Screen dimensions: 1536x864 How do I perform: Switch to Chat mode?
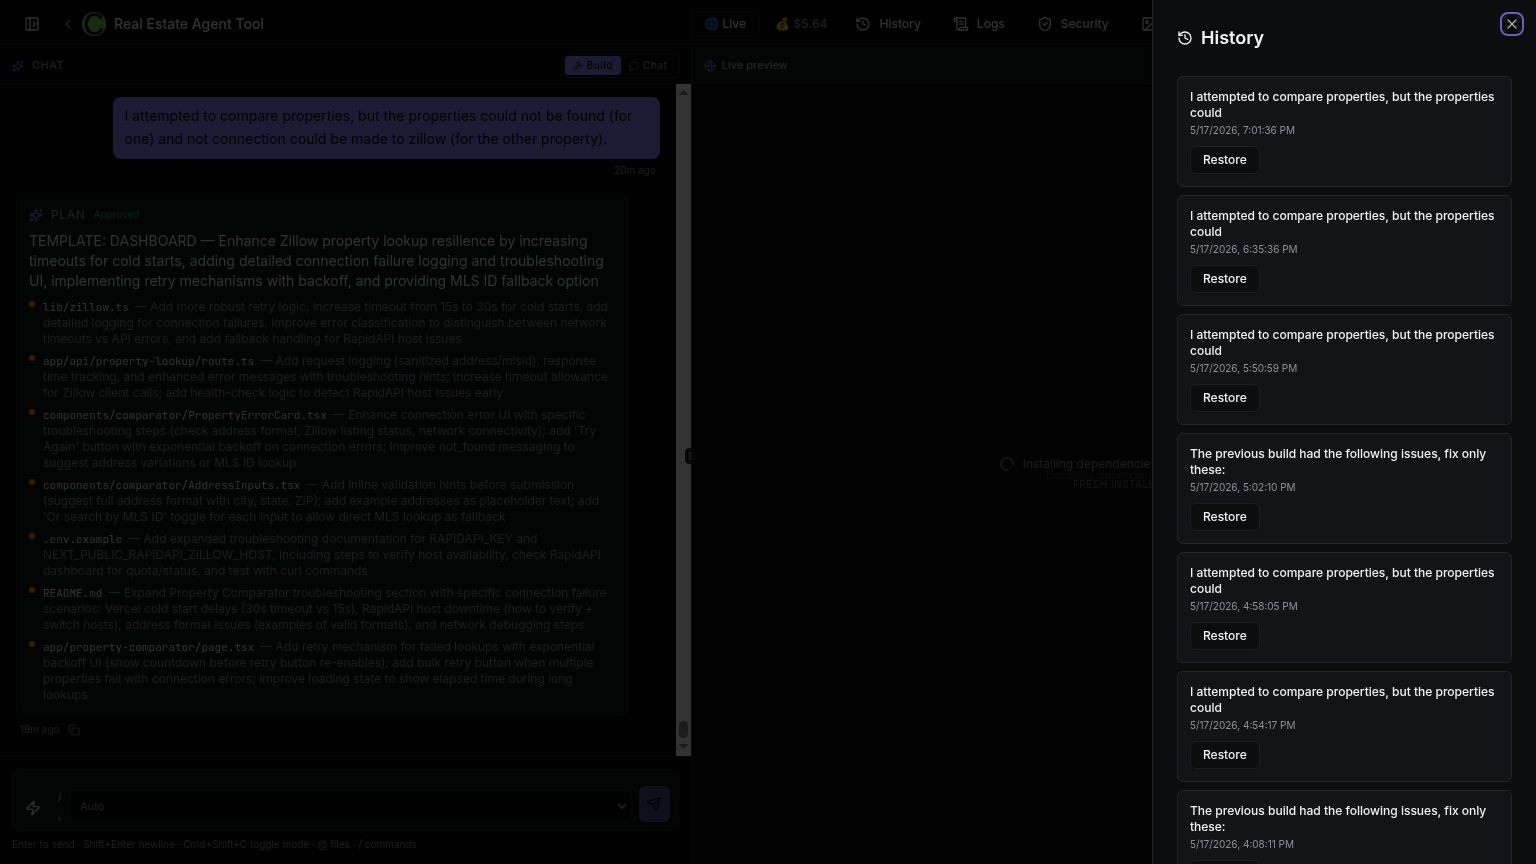648,65
